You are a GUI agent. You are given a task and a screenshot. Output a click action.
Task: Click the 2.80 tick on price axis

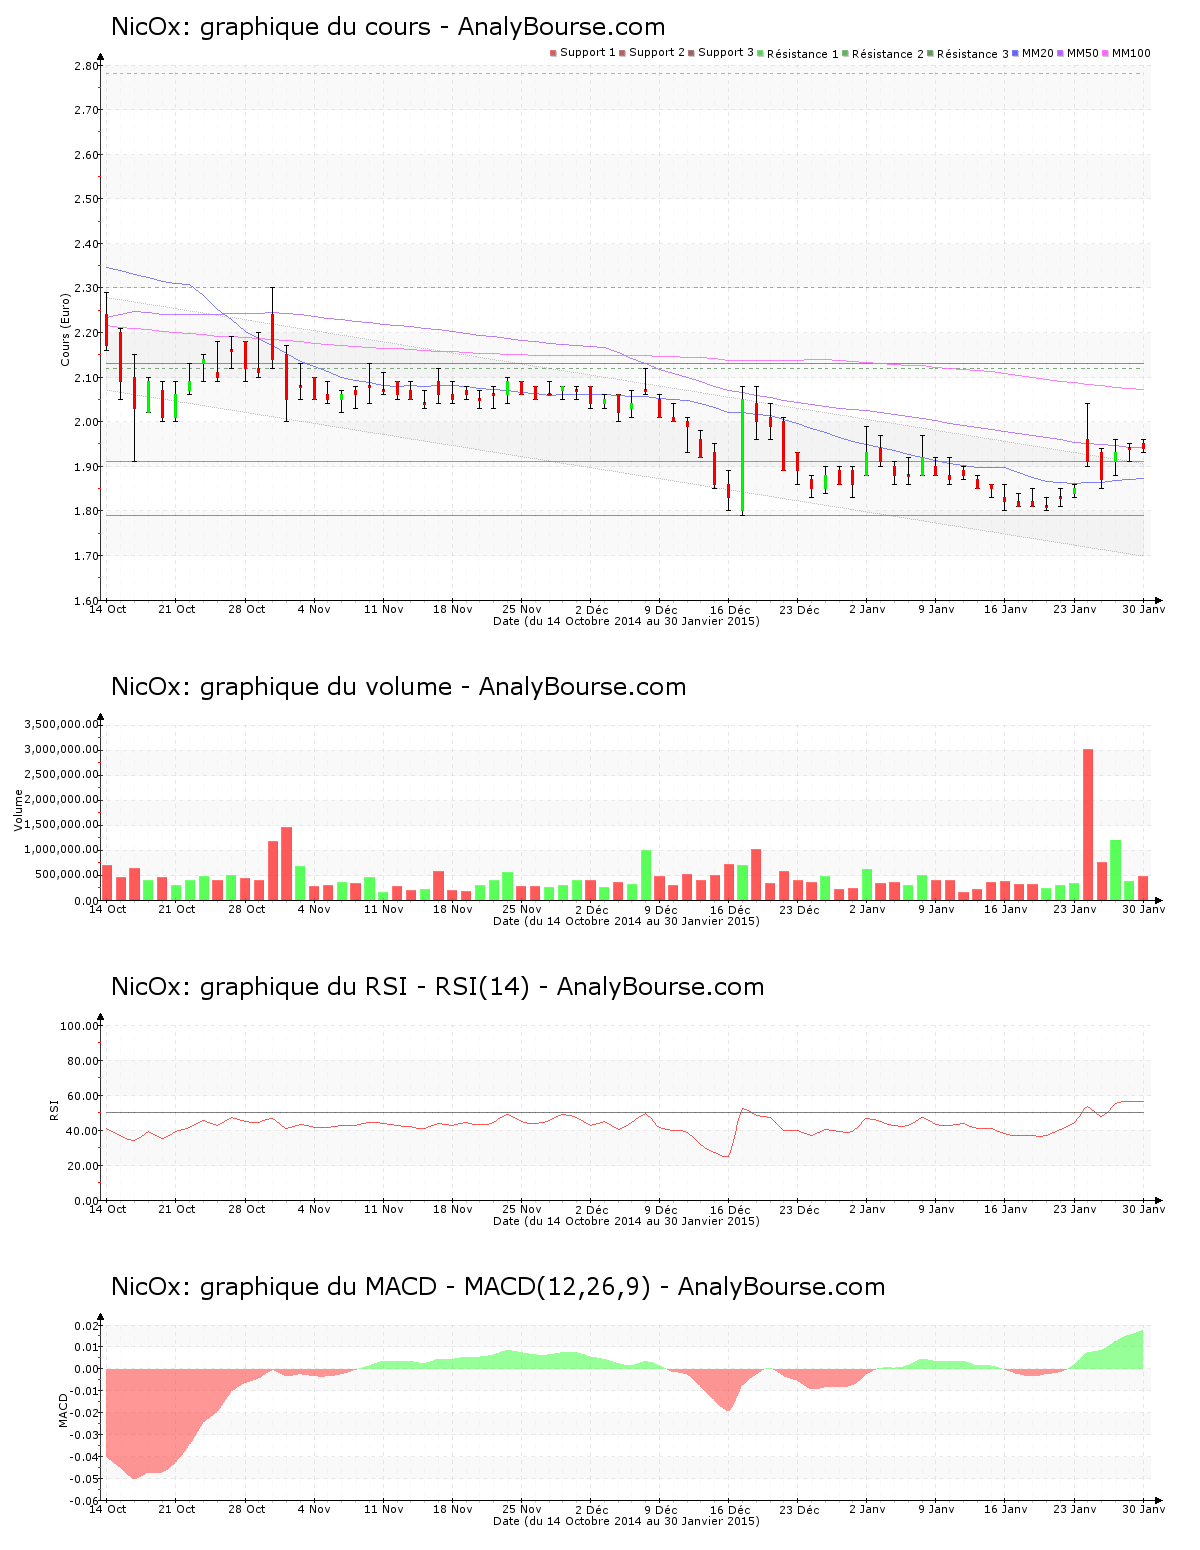pos(85,66)
